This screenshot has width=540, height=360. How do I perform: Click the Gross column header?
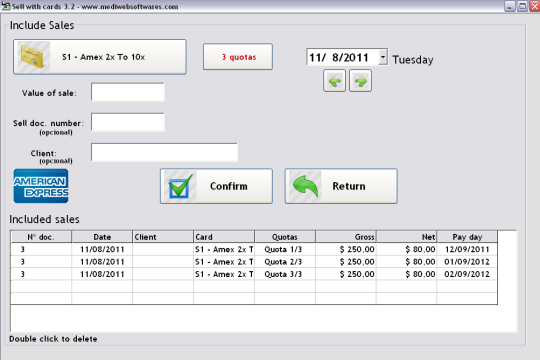[346, 237]
